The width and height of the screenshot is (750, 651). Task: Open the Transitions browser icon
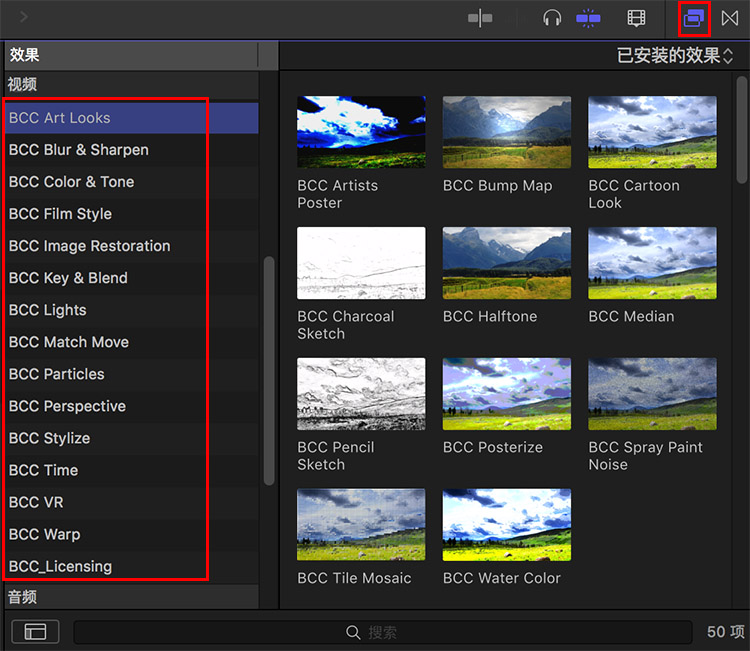730,18
